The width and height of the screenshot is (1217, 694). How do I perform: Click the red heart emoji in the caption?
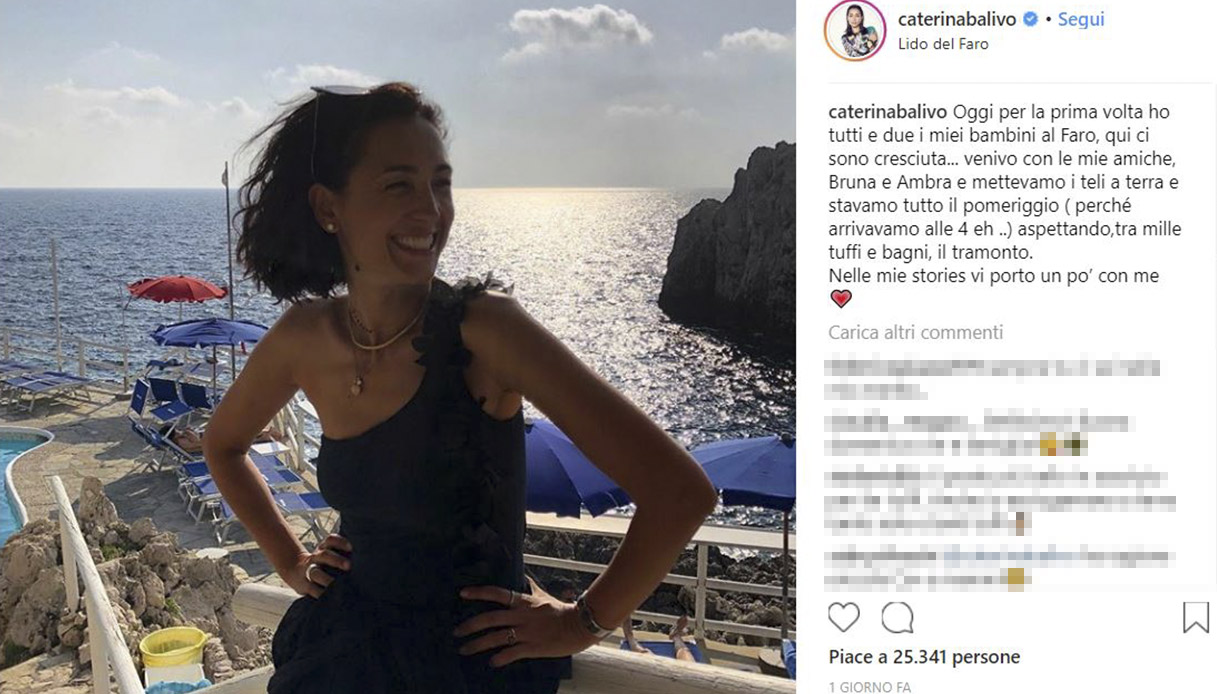click(x=841, y=298)
